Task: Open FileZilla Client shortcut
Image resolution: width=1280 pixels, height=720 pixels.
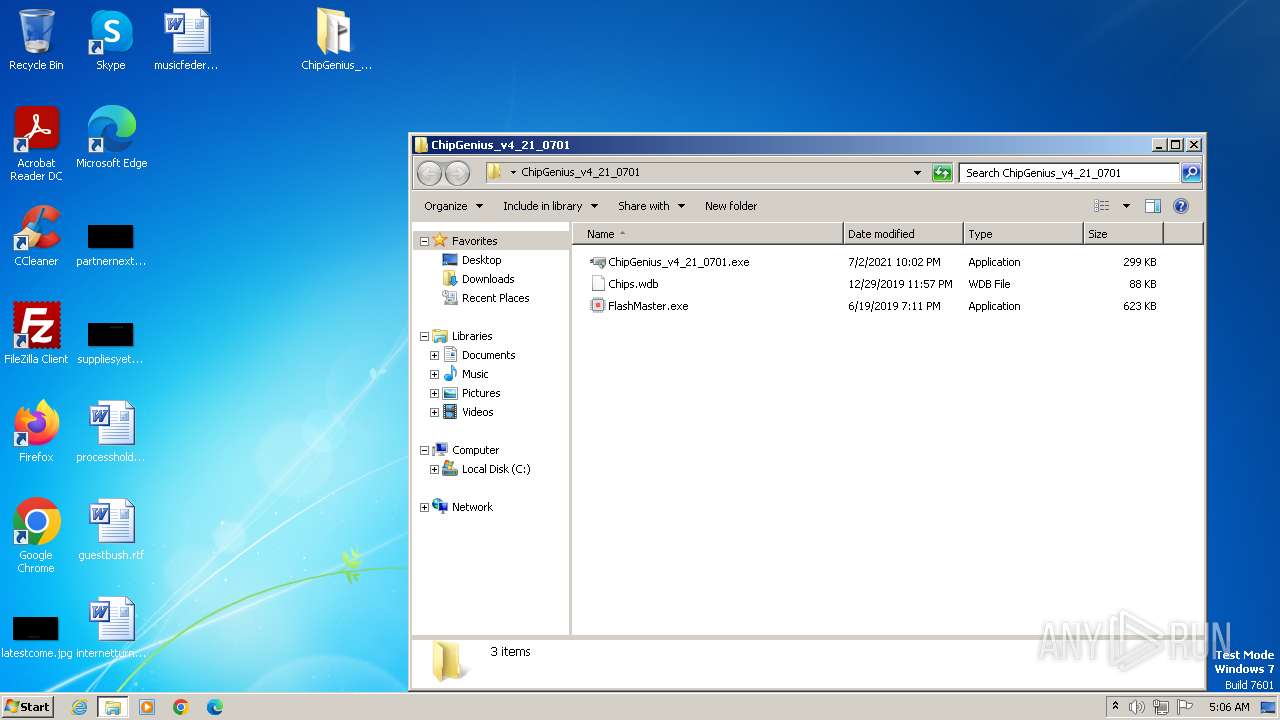Action: [36, 334]
